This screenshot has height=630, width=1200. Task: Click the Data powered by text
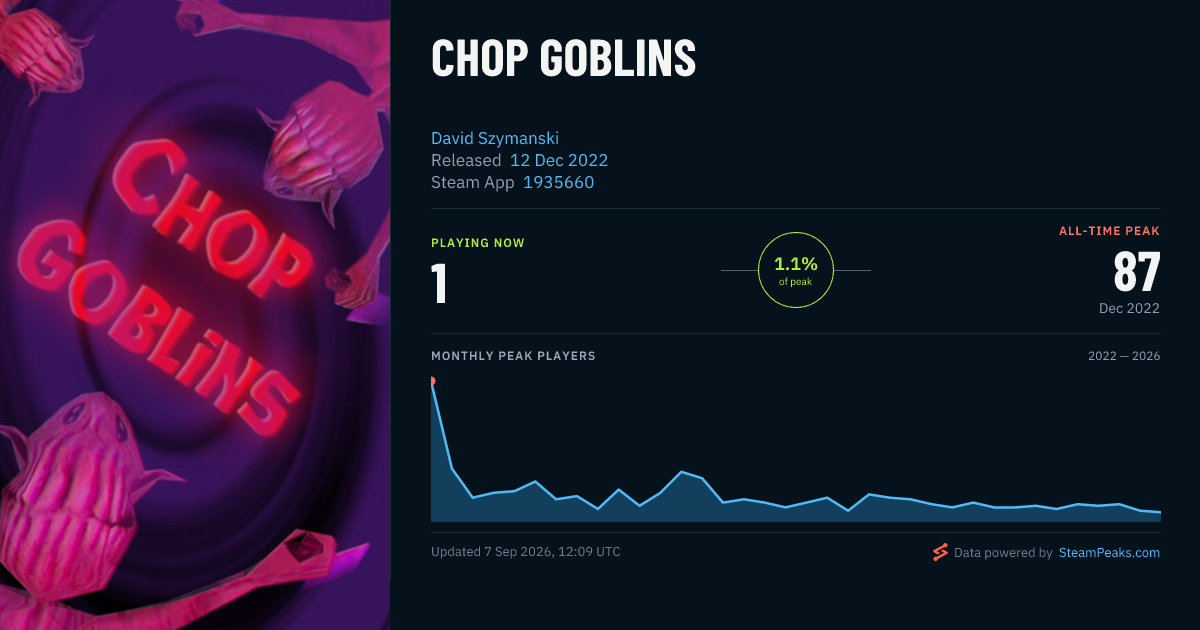1003,552
